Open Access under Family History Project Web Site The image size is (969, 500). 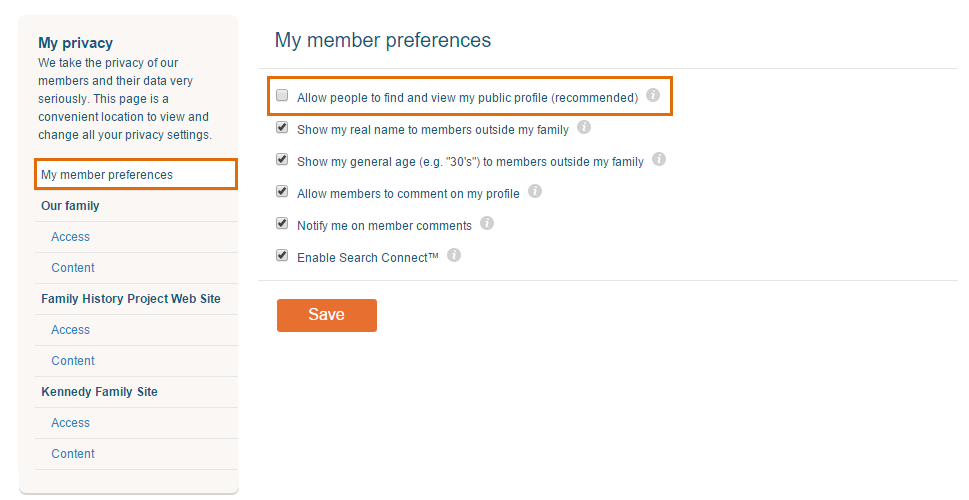tap(71, 330)
